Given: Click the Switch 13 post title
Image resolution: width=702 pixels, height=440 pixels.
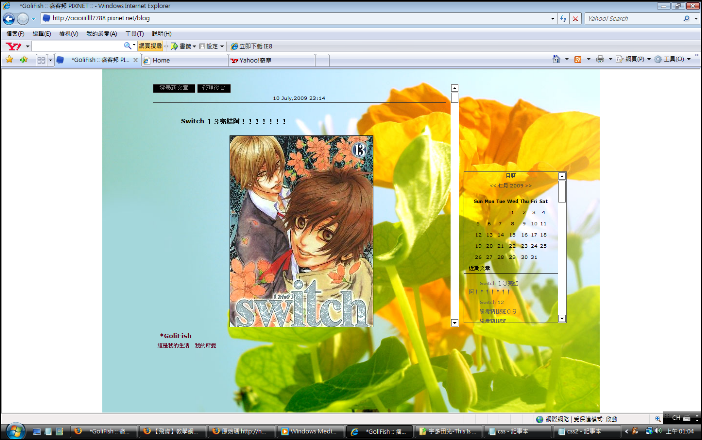Looking at the screenshot, I should coord(233,121).
